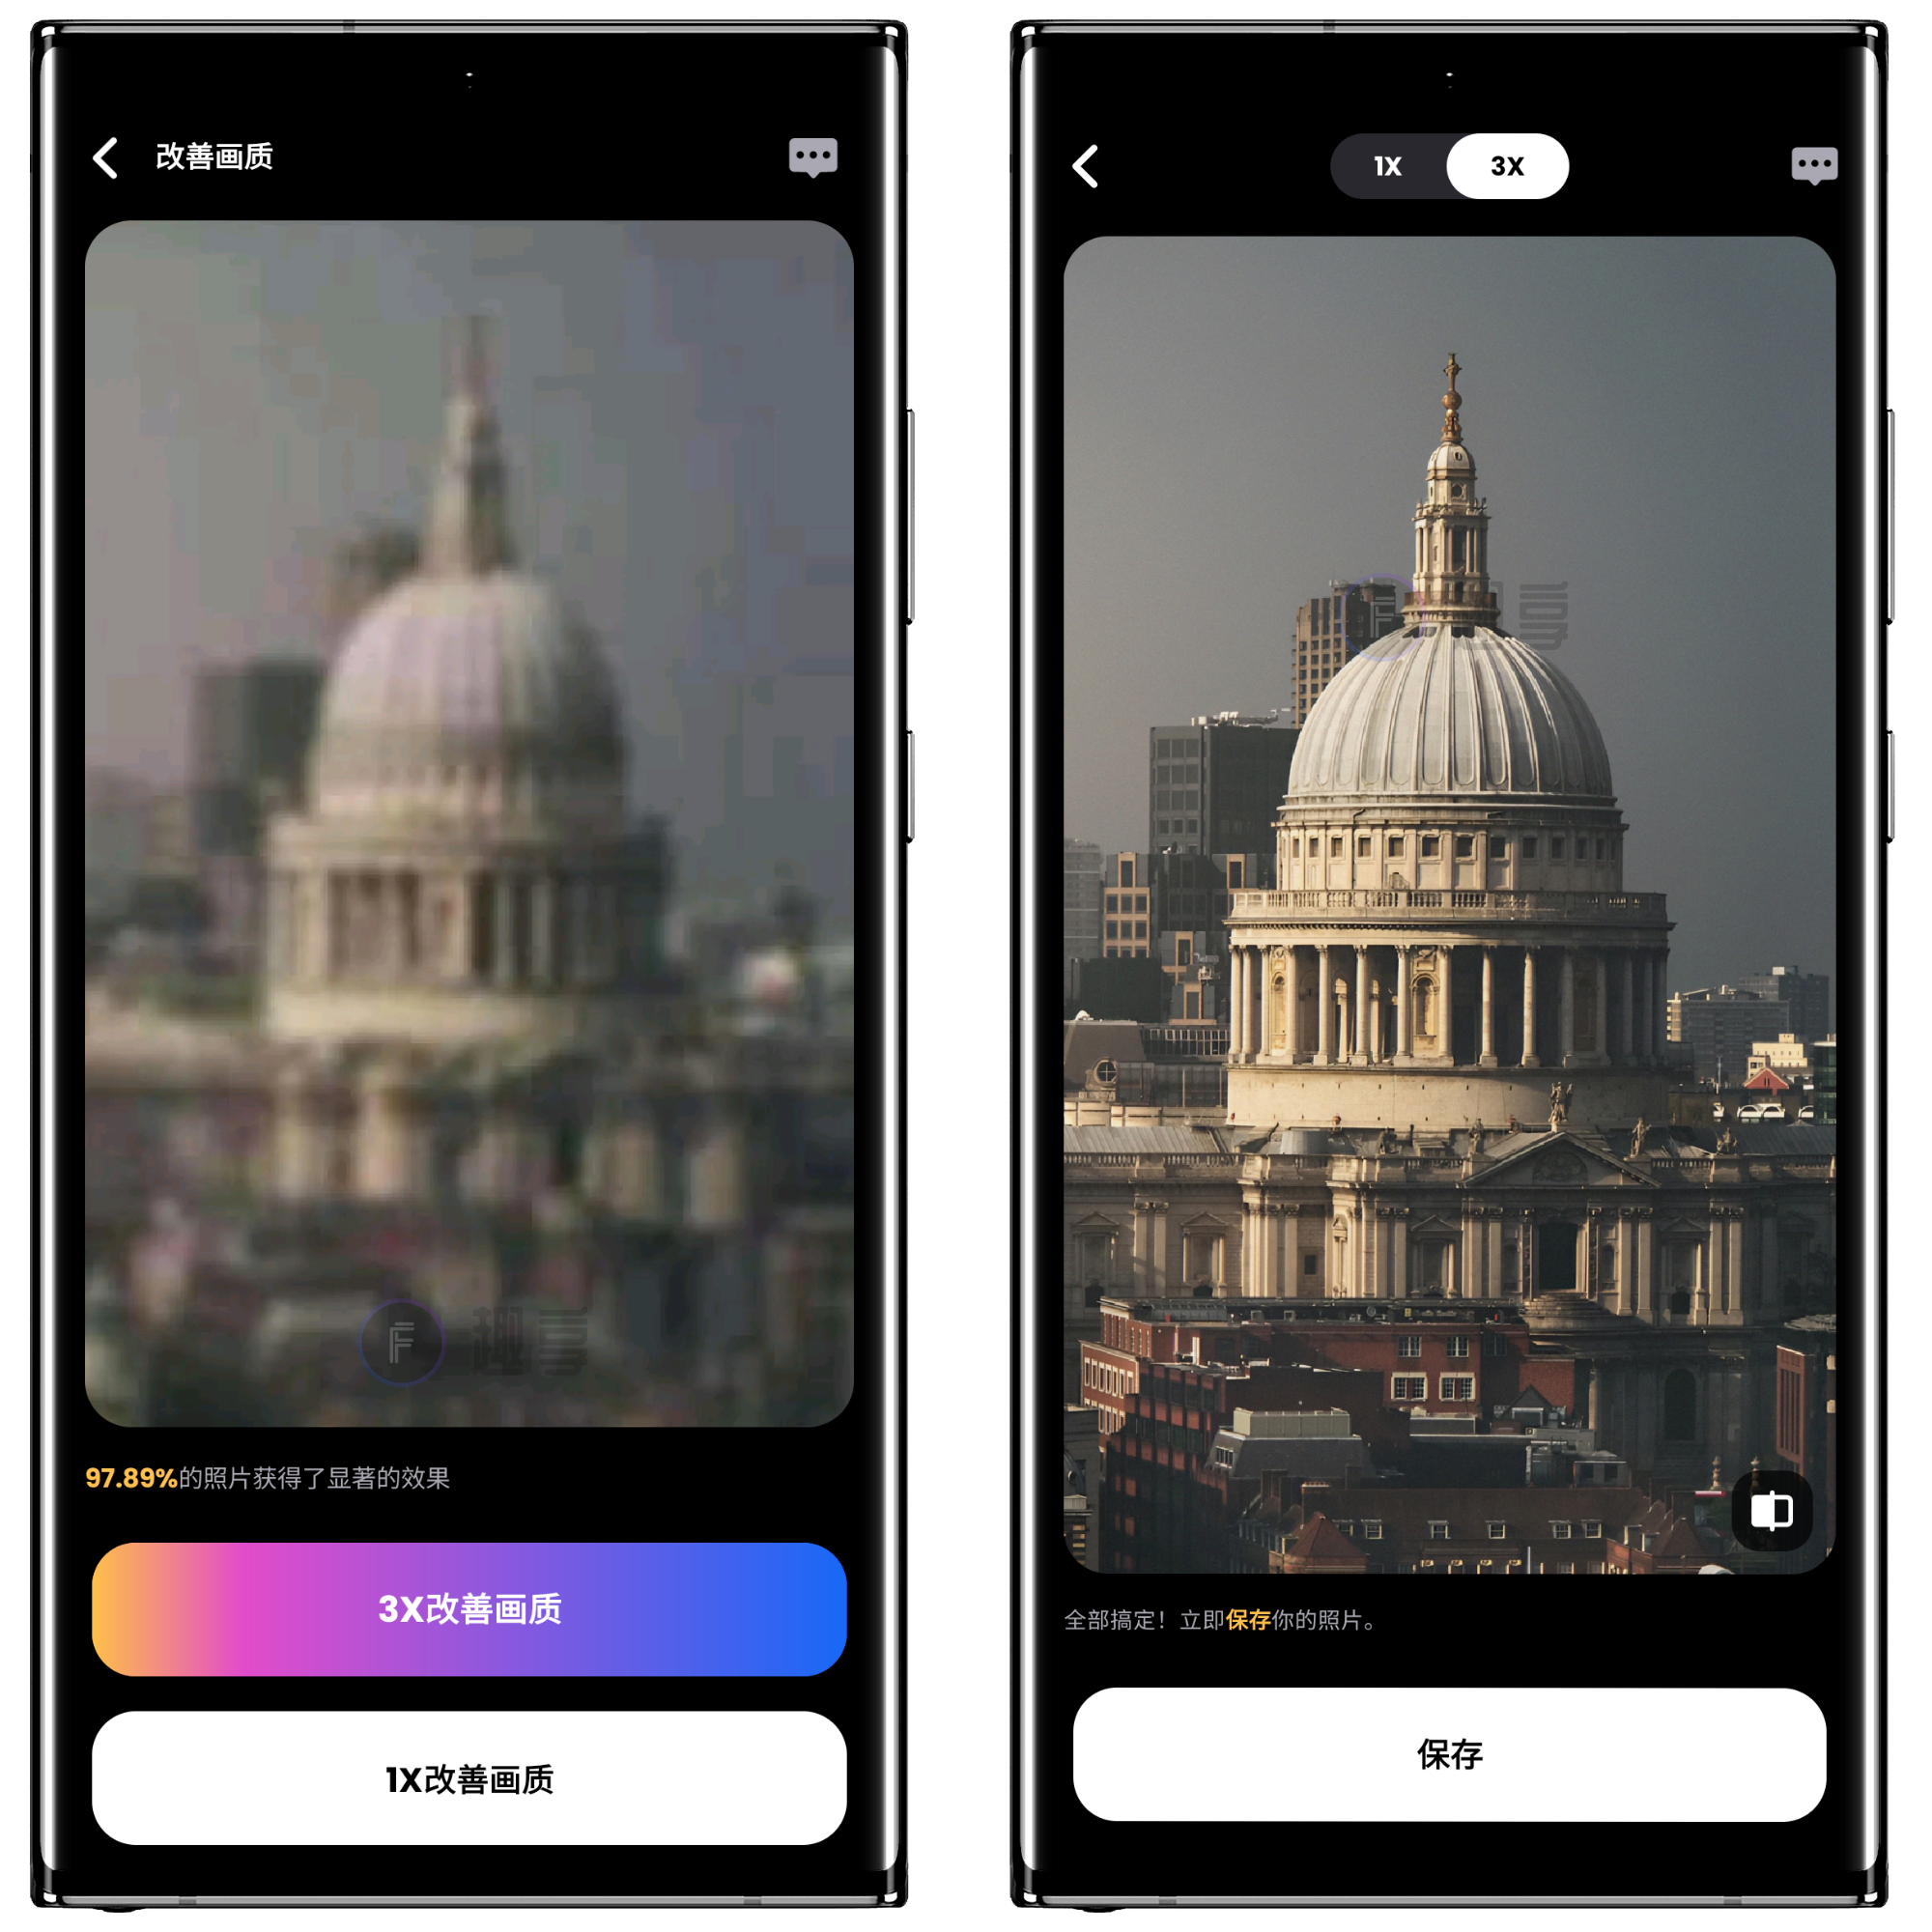This screenshot has height=1932, width=1932.
Task: Open the message/feedback icon left screen
Action: (813, 162)
